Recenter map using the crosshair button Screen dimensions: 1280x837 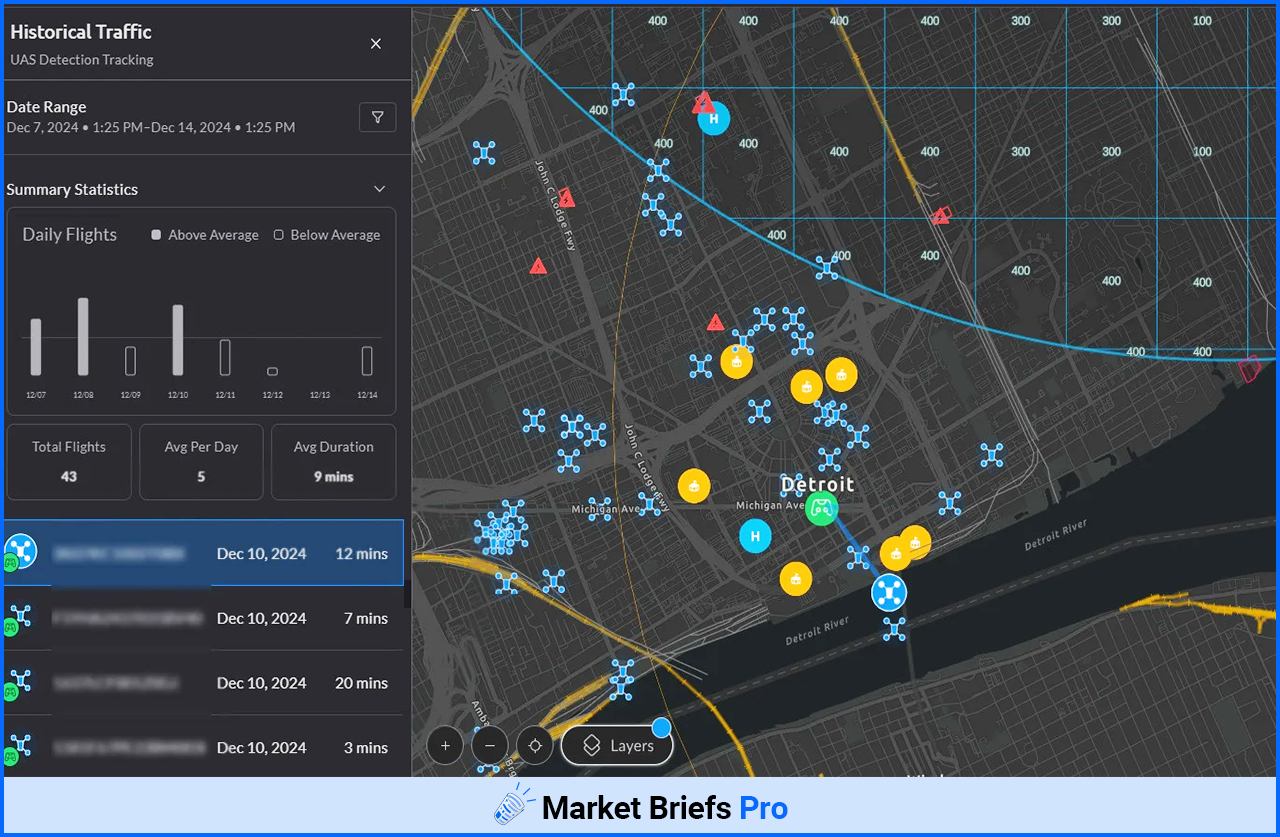[x=535, y=746]
